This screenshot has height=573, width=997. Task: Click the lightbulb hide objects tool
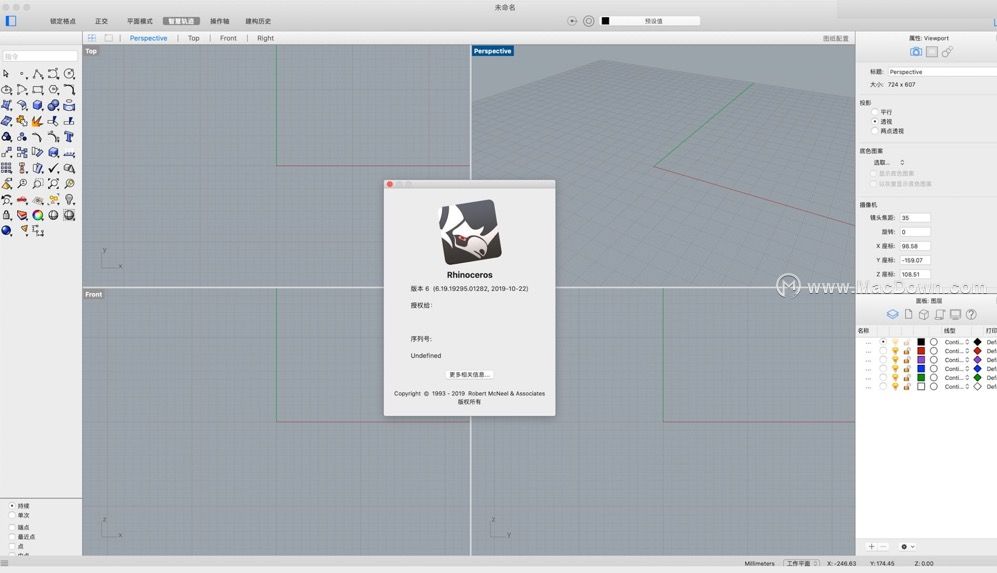pyautogui.click(x=69, y=200)
